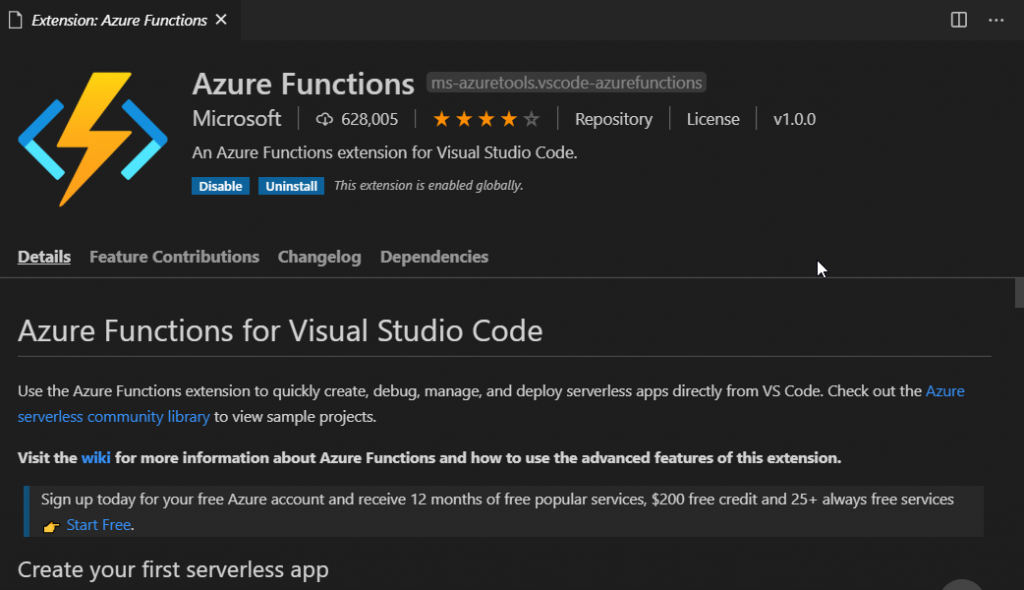The width and height of the screenshot is (1024, 590).
Task: Click the 'This extension is enabled globally.' status text
Action: point(428,186)
